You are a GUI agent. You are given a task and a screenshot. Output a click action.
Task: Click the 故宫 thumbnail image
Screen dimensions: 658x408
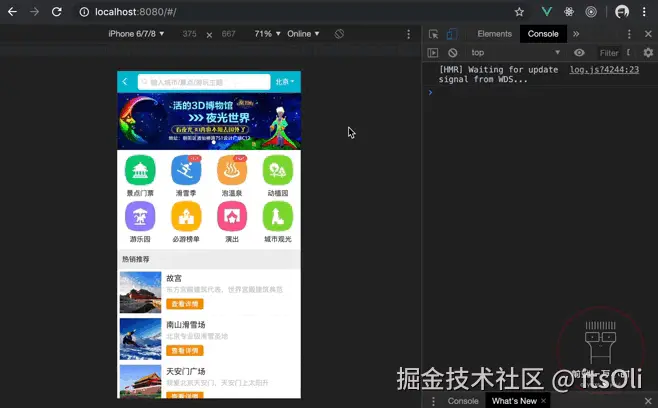(140, 292)
